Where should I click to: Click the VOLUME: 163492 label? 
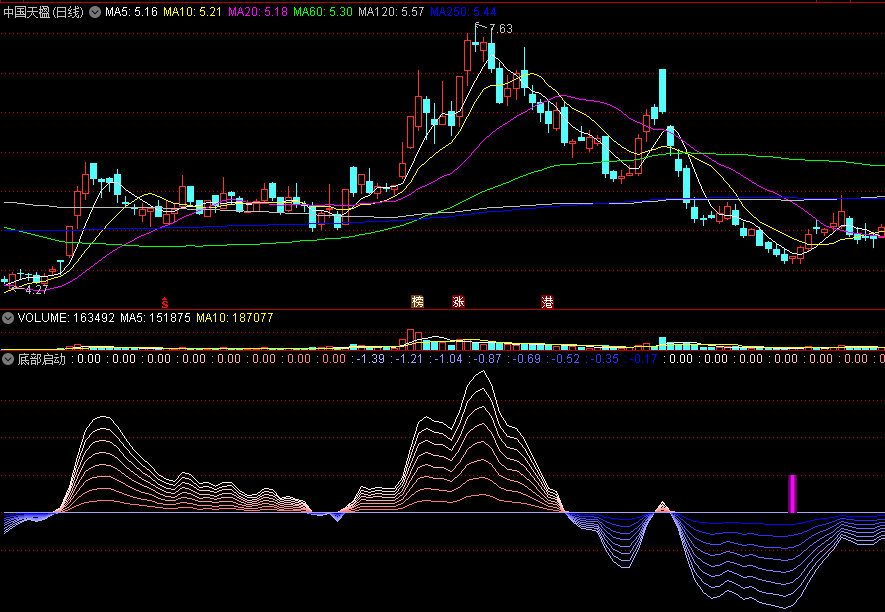(67, 318)
